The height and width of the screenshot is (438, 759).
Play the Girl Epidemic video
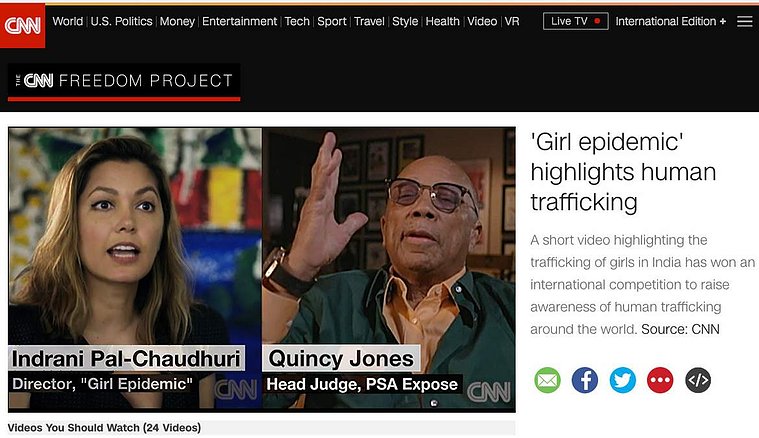262,270
